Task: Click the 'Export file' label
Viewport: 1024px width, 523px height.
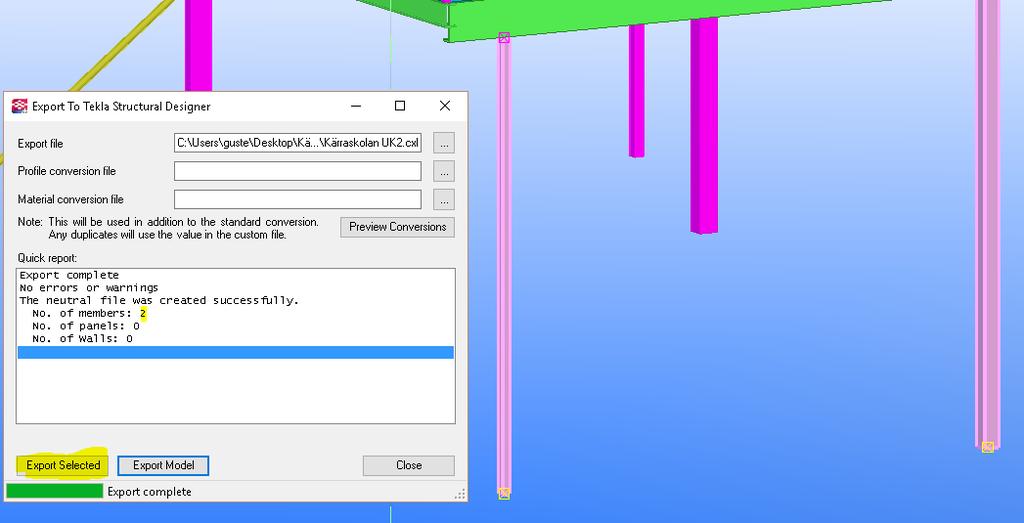Action: [x=40, y=144]
